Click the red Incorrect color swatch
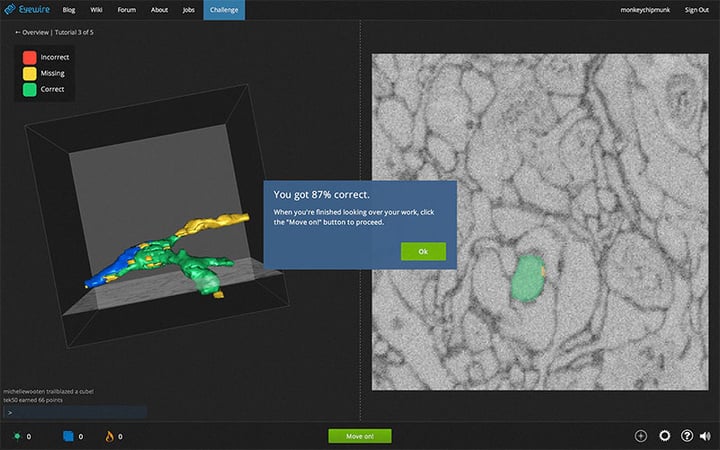This screenshot has width=720, height=450. tap(29, 57)
